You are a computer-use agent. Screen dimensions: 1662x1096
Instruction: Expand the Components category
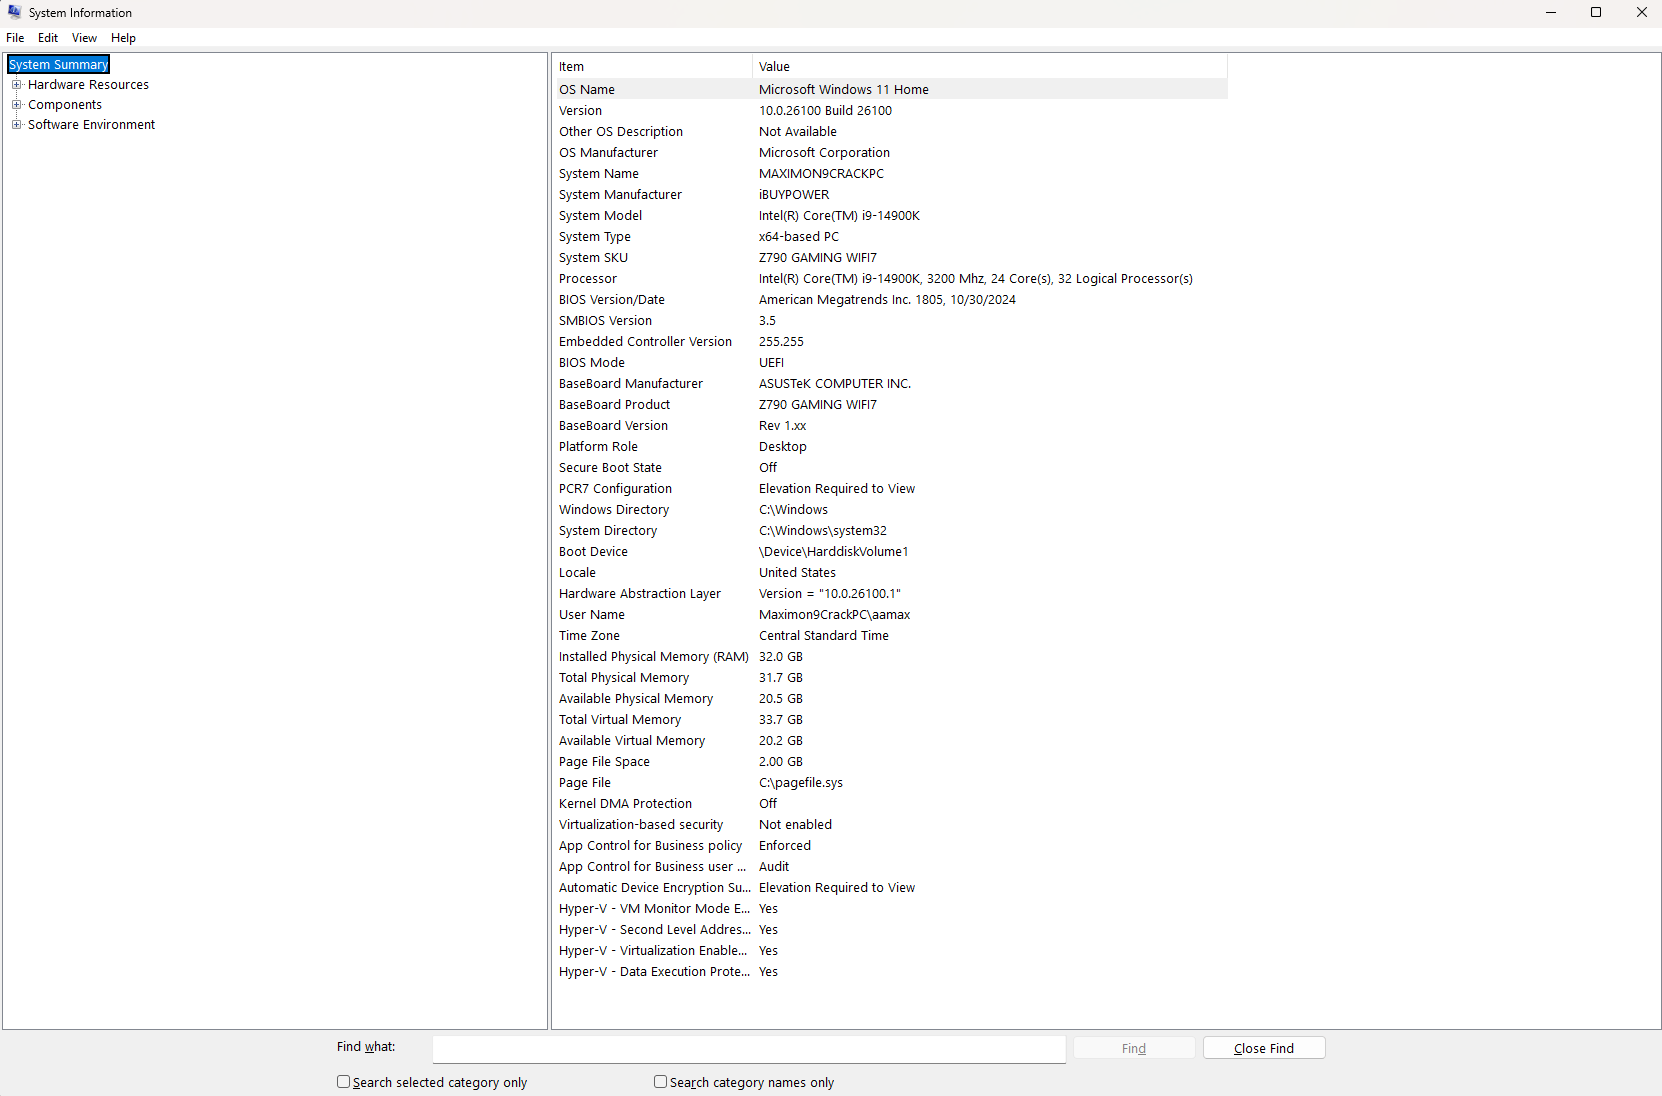click(x=16, y=104)
